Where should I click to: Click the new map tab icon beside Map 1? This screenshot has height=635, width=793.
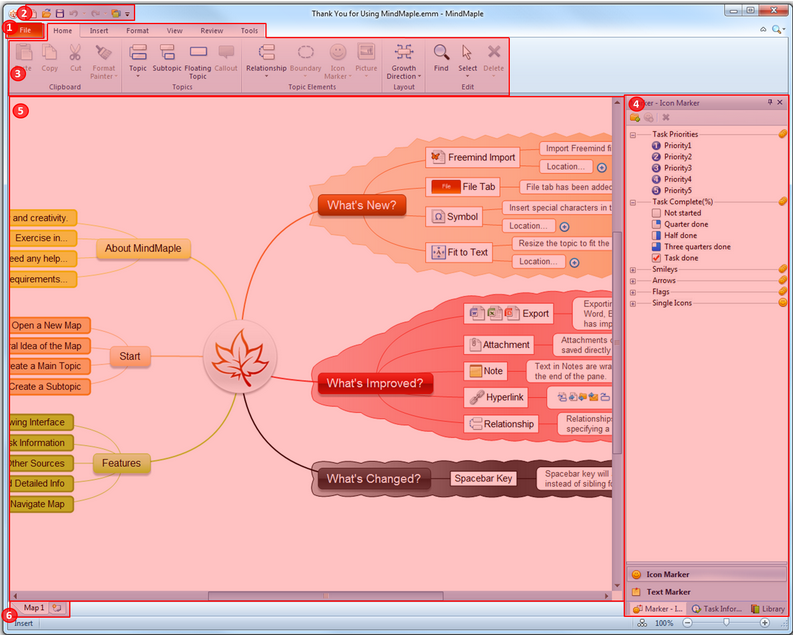pyautogui.click(x=57, y=608)
